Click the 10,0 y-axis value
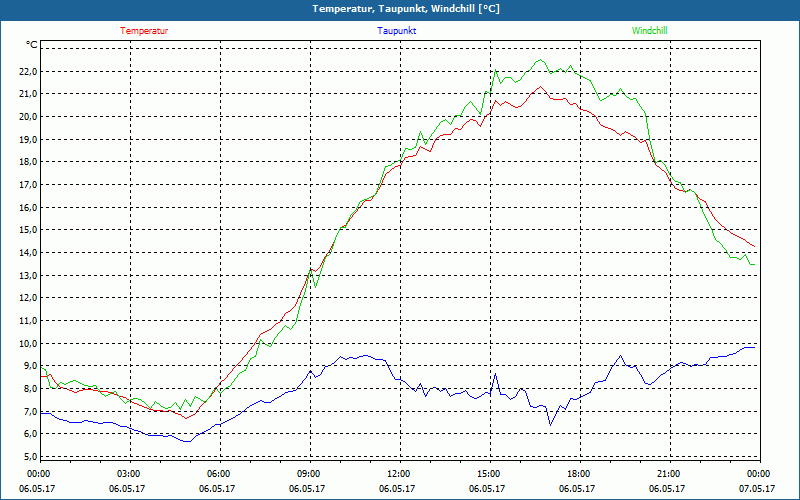This screenshot has width=800, height=500. coord(28,343)
